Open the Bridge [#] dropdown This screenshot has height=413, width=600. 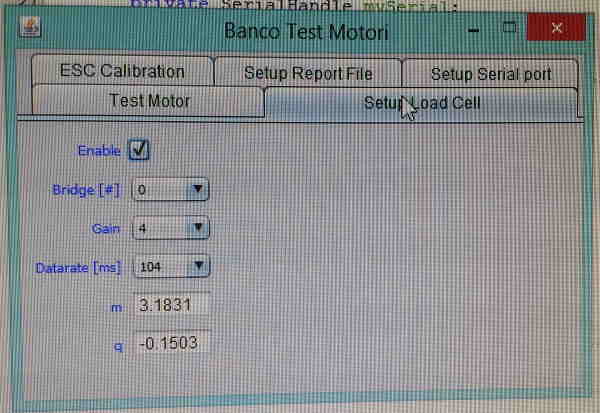(x=170, y=189)
